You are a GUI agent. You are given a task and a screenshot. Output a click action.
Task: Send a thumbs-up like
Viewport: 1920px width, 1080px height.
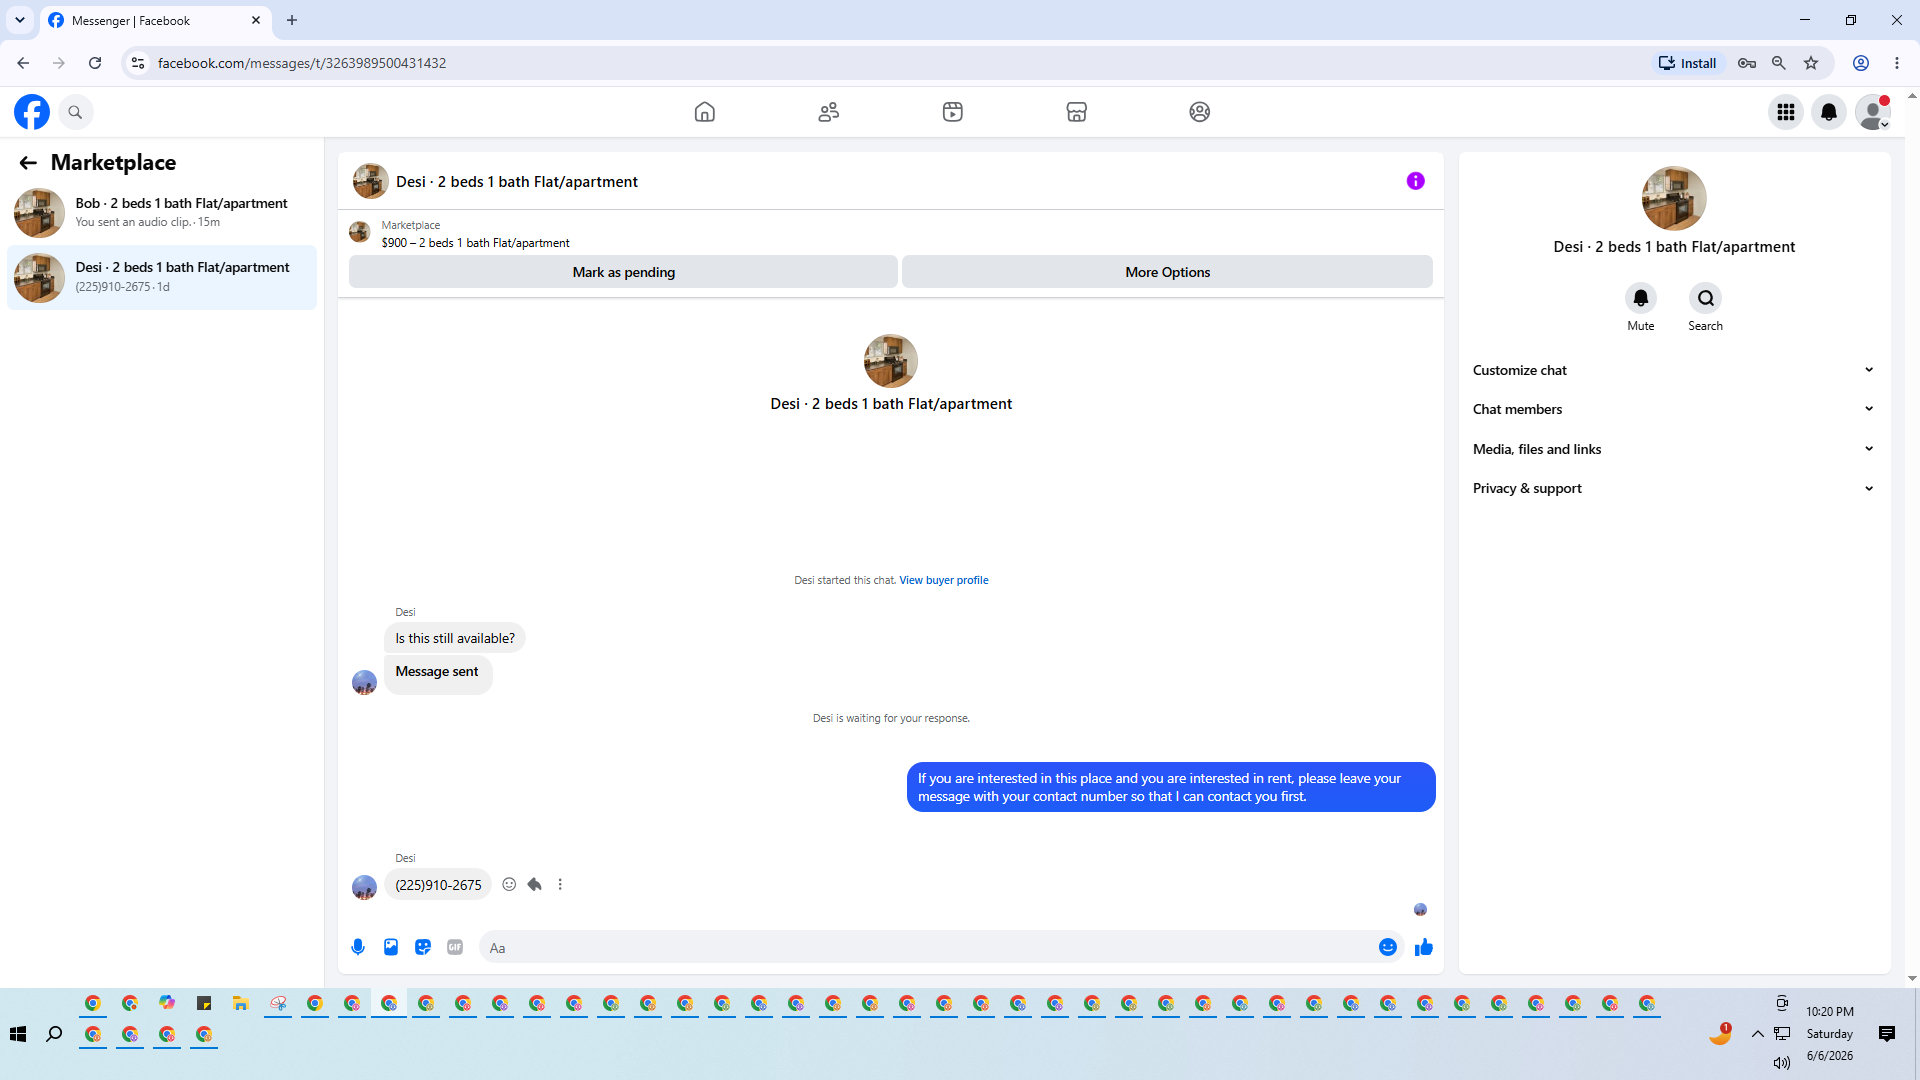1424,947
